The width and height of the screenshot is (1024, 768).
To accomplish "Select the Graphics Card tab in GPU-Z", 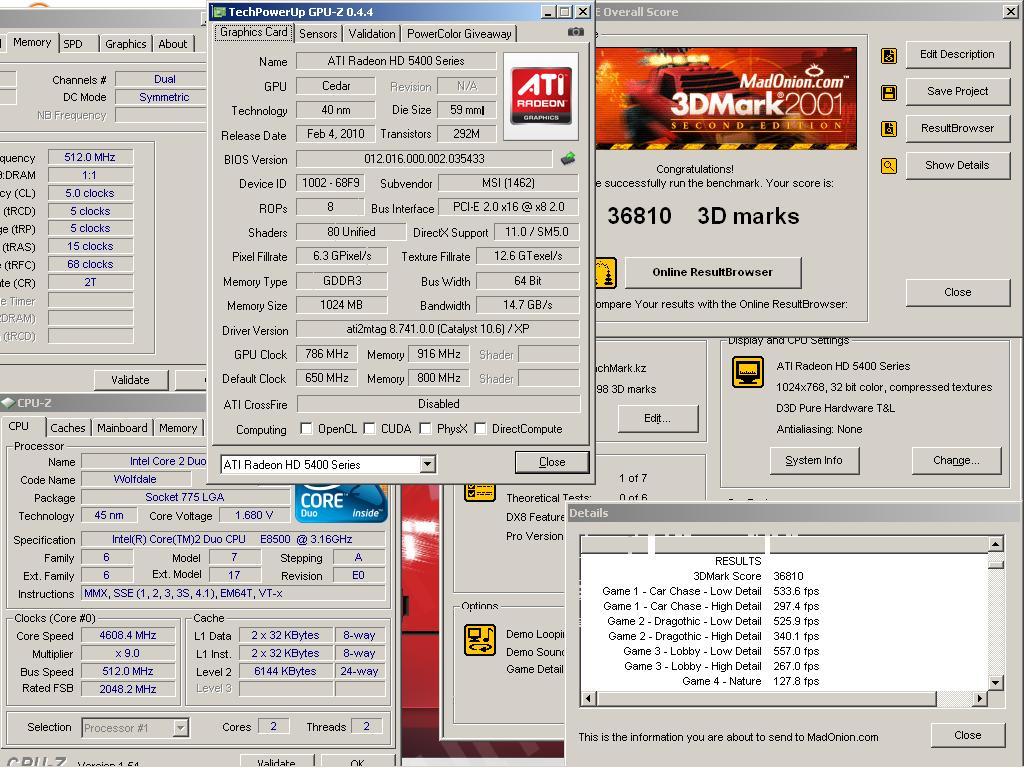I will pyautogui.click(x=253, y=32).
